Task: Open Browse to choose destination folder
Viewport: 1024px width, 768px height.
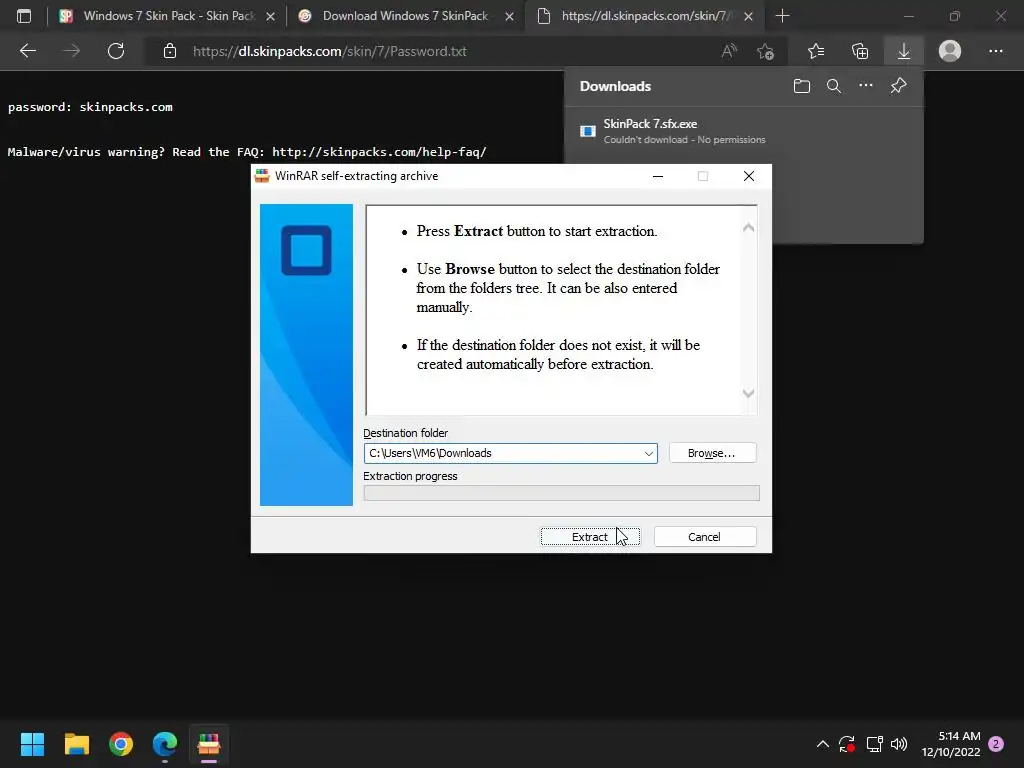Action: pos(712,453)
